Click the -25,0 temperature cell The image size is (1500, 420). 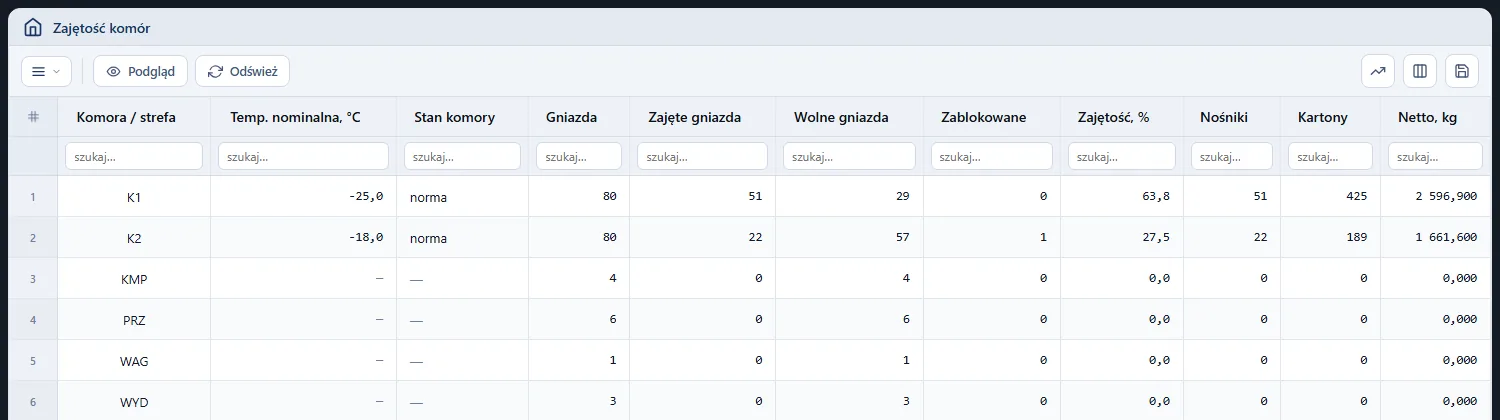303,197
